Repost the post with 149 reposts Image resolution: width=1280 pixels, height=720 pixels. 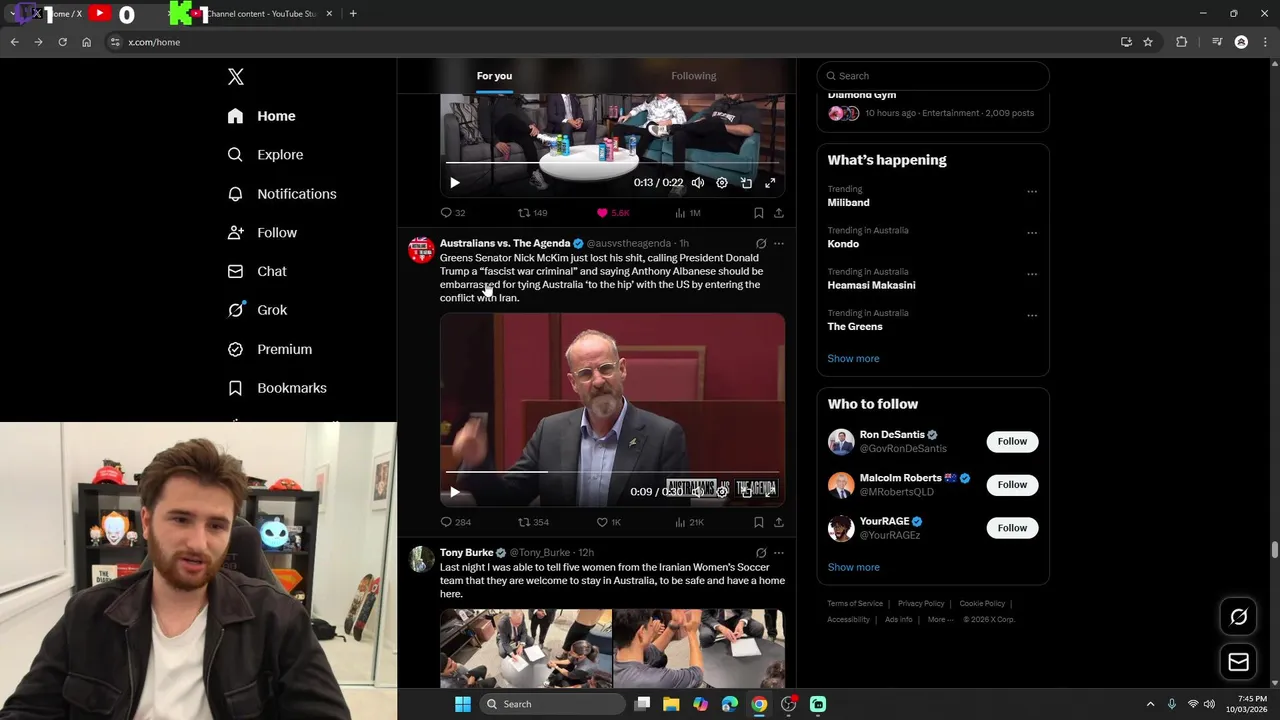click(x=532, y=213)
